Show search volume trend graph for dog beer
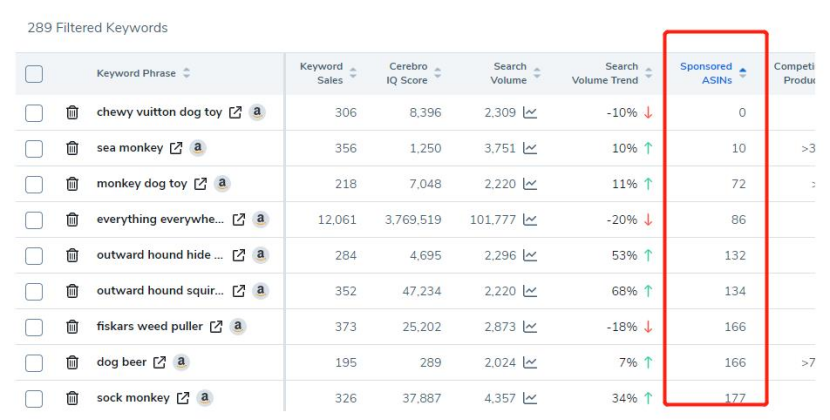The width and height of the screenshot is (830, 420). [530, 362]
